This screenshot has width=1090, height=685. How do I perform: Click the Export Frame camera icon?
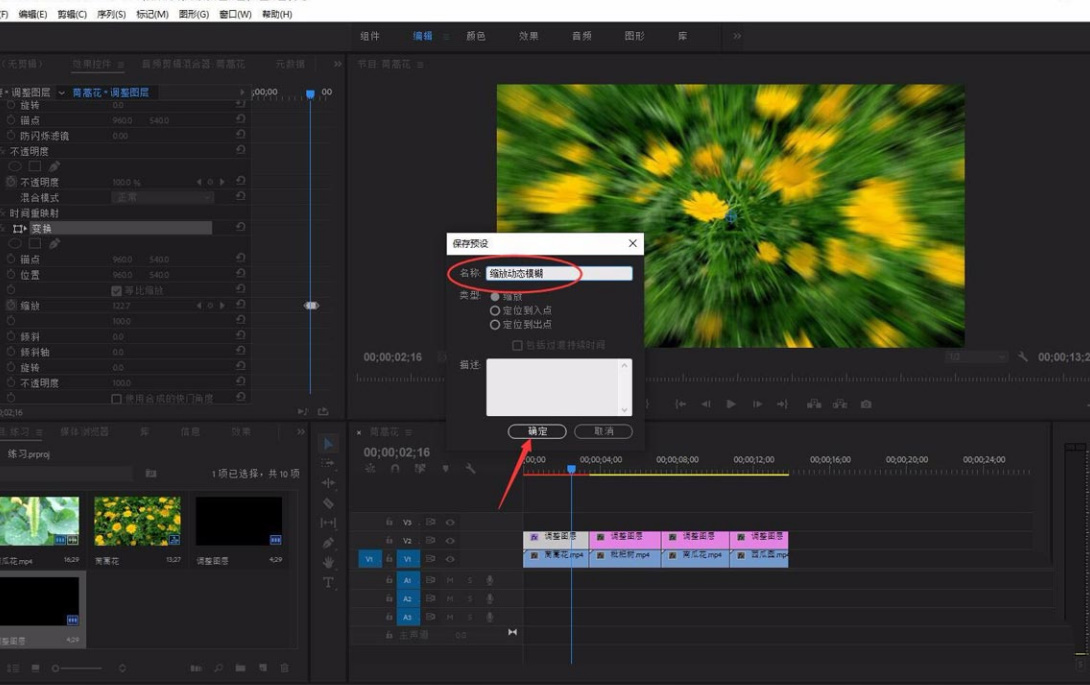[866, 404]
